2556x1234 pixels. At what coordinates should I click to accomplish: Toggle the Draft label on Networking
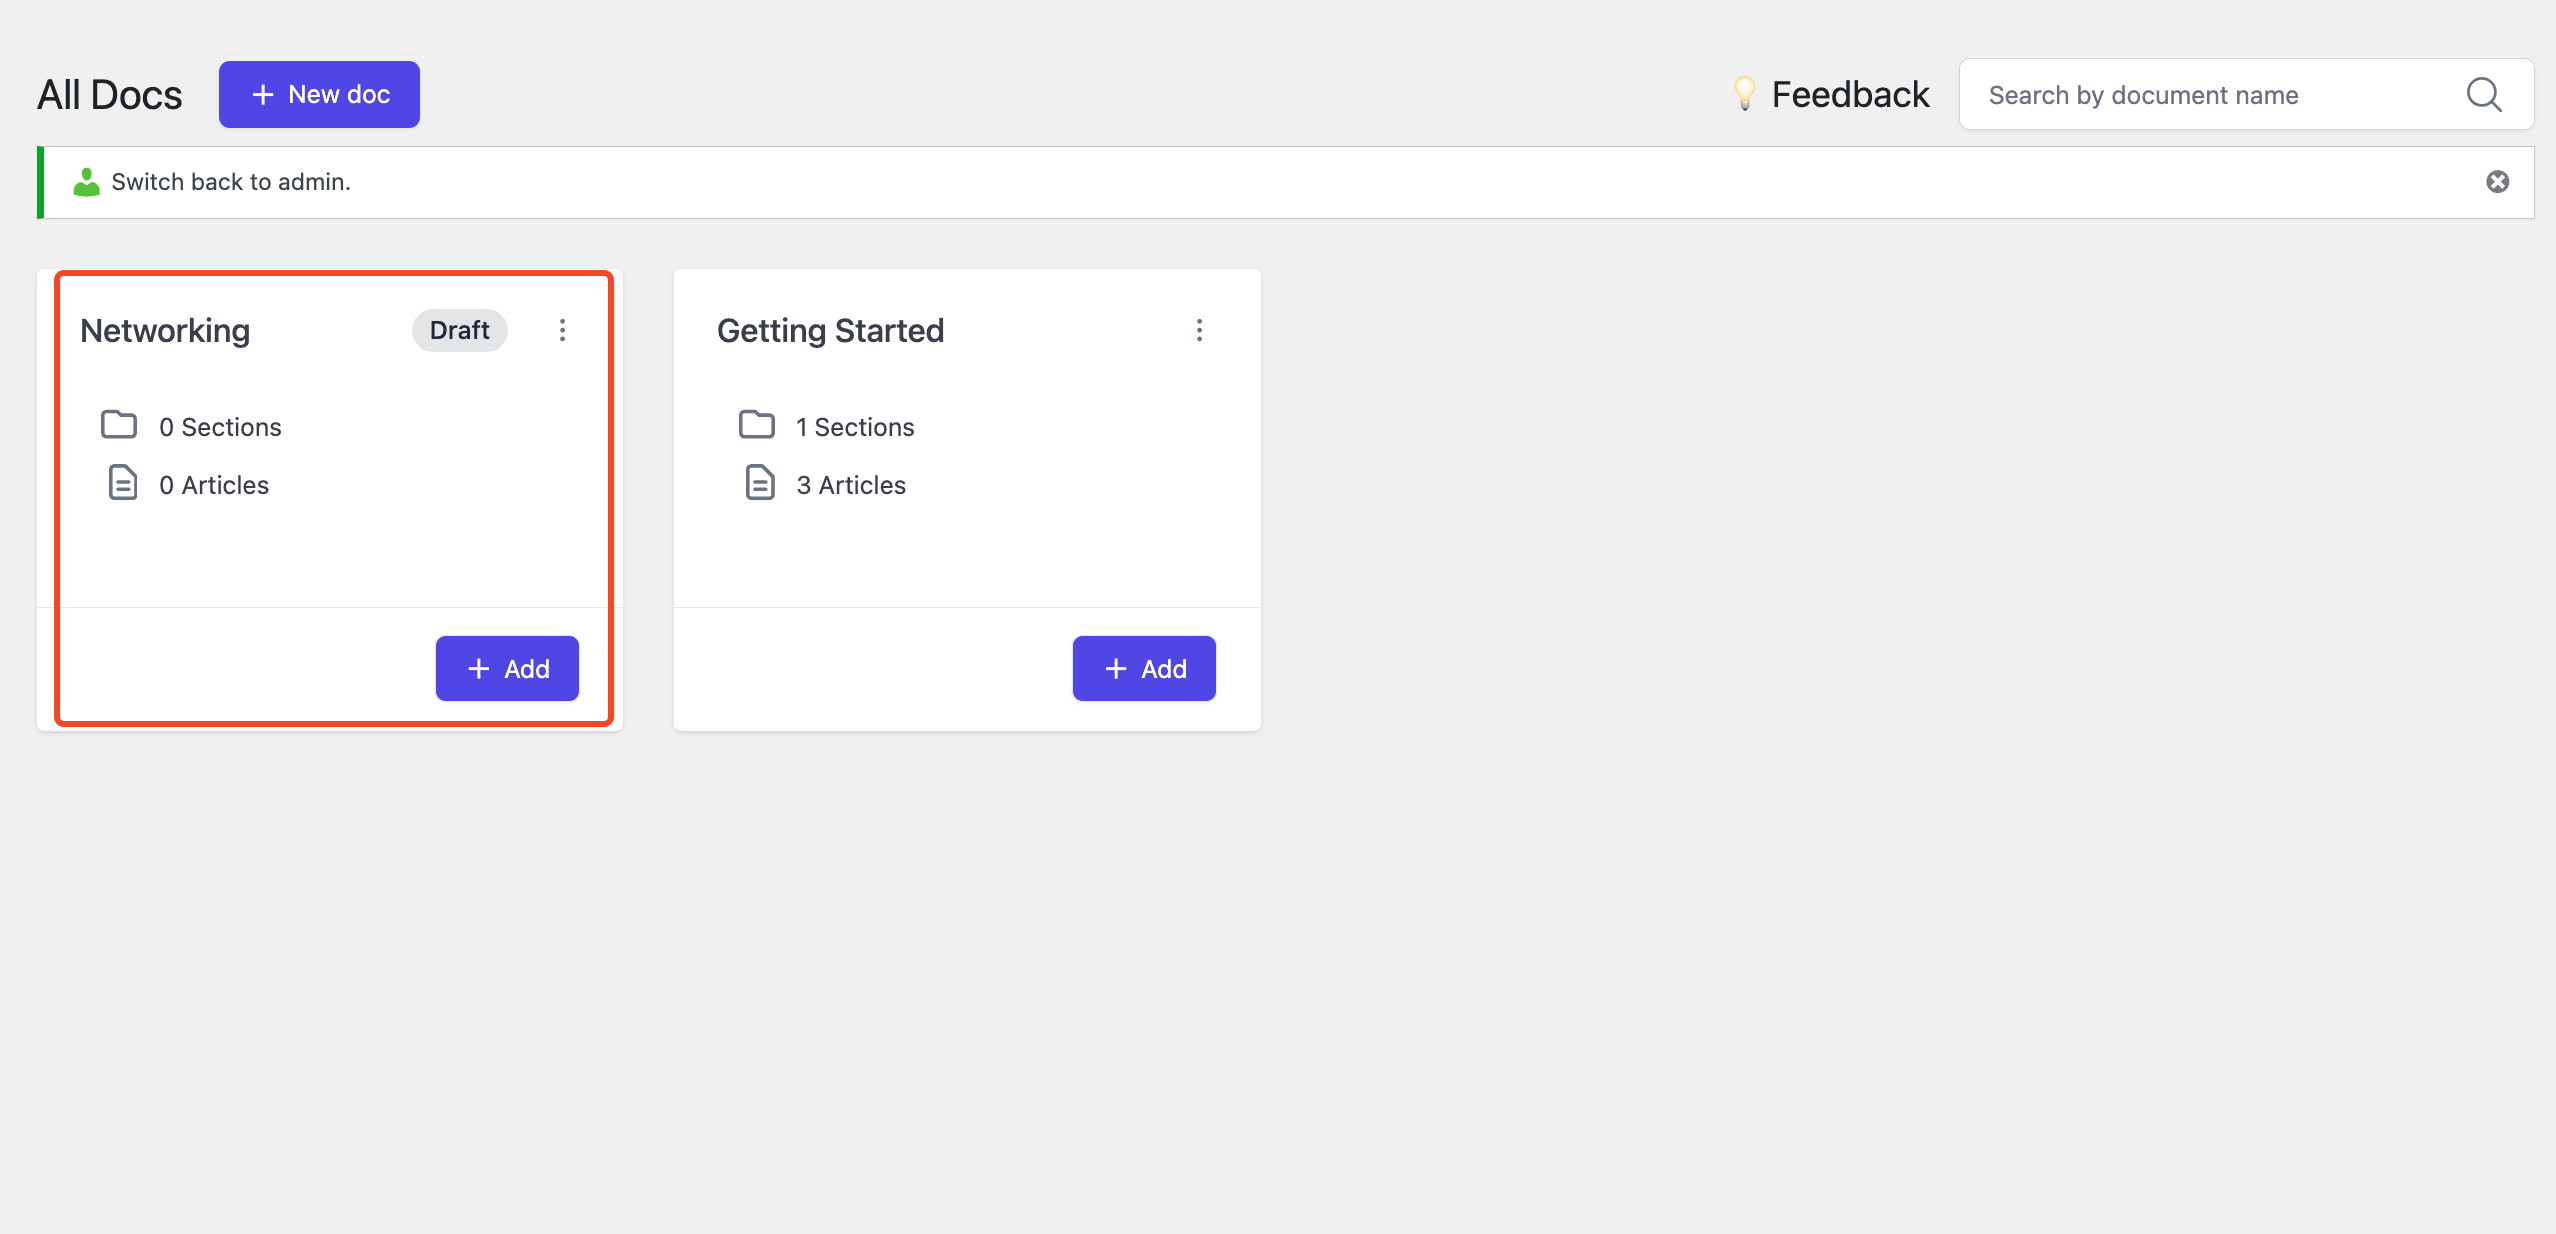[x=458, y=331]
